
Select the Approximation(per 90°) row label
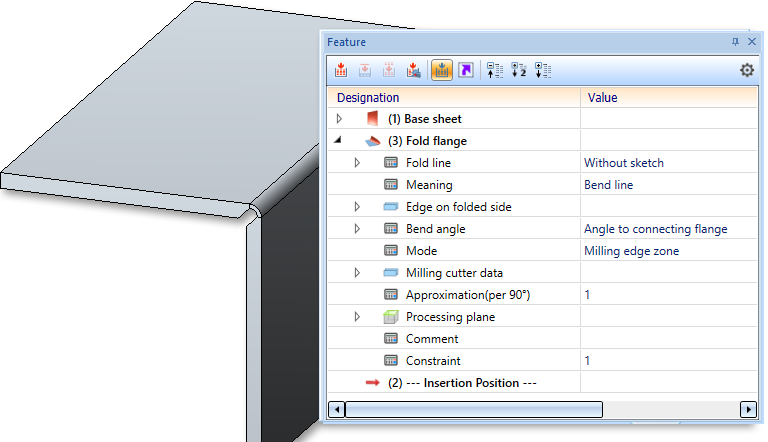pos(468,295)
